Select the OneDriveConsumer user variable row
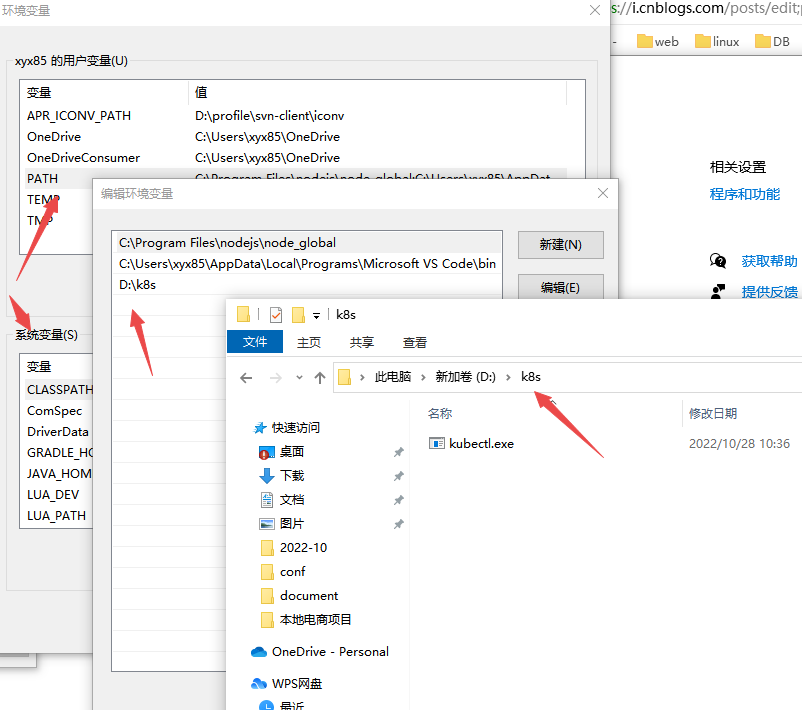Image resolution: width=802 pixels, height=710 pixels. [296, 158]
